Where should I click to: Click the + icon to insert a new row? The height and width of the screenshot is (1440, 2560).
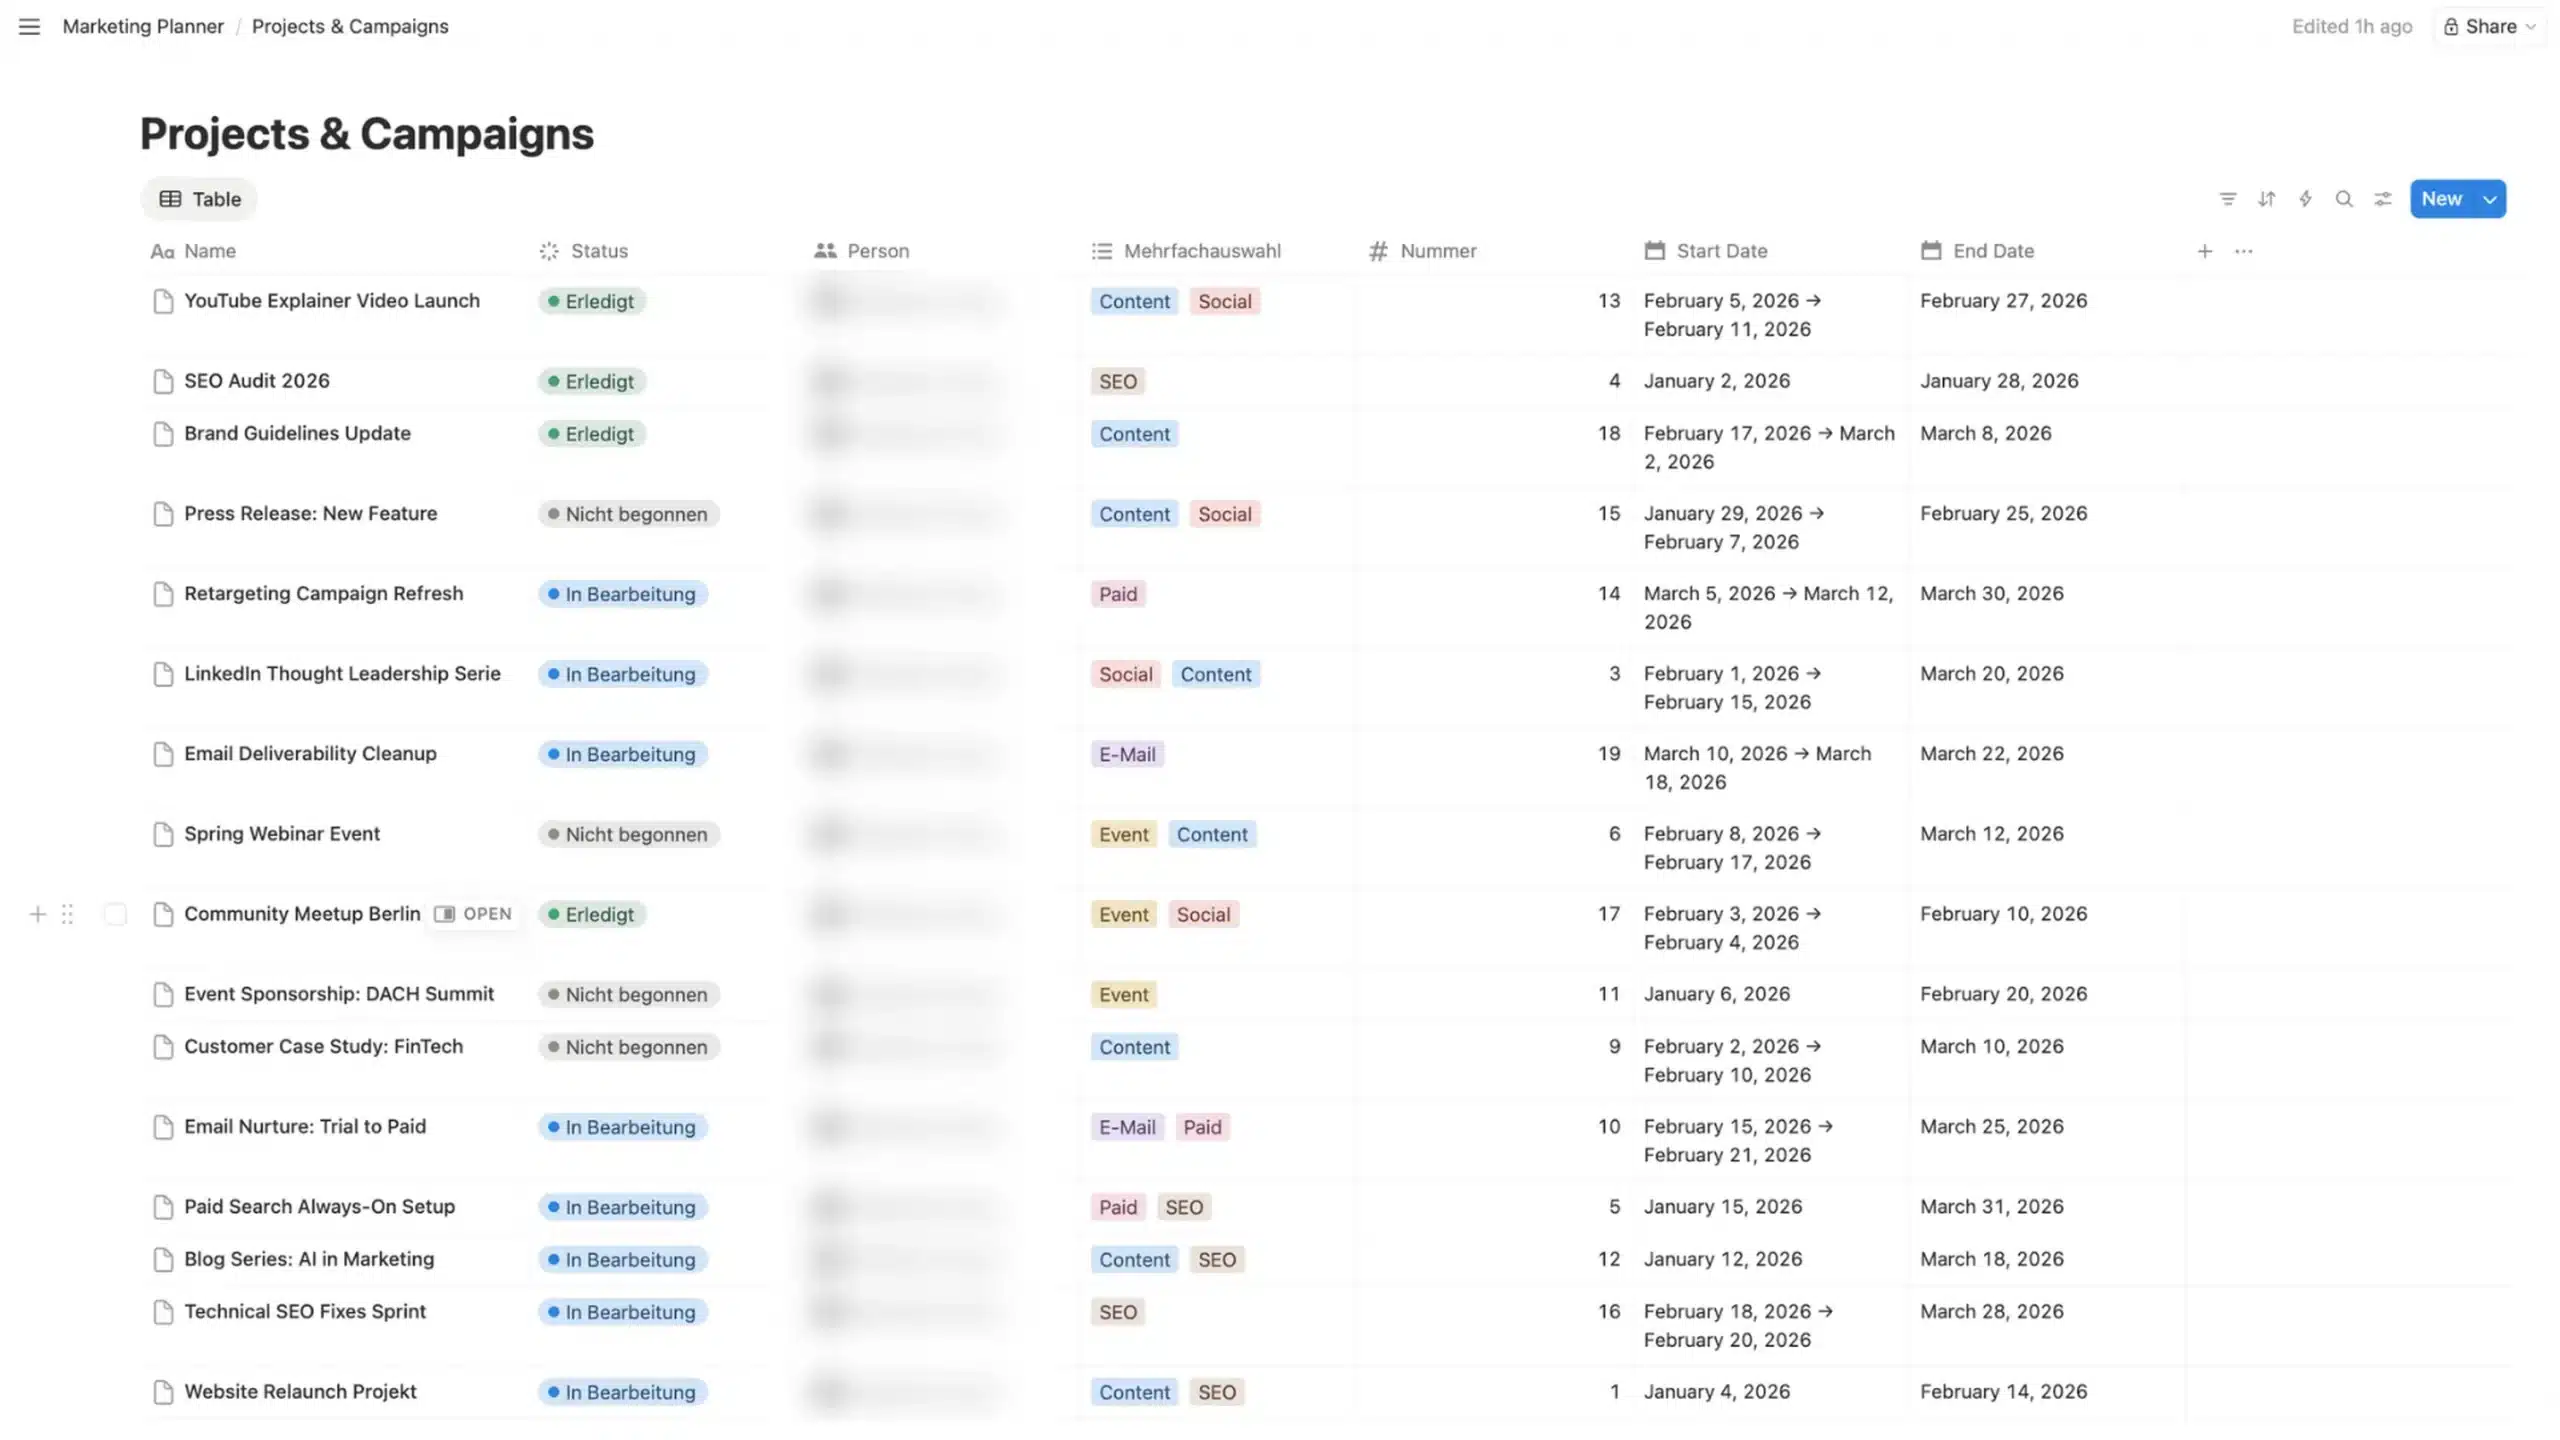tap(37, 914)
